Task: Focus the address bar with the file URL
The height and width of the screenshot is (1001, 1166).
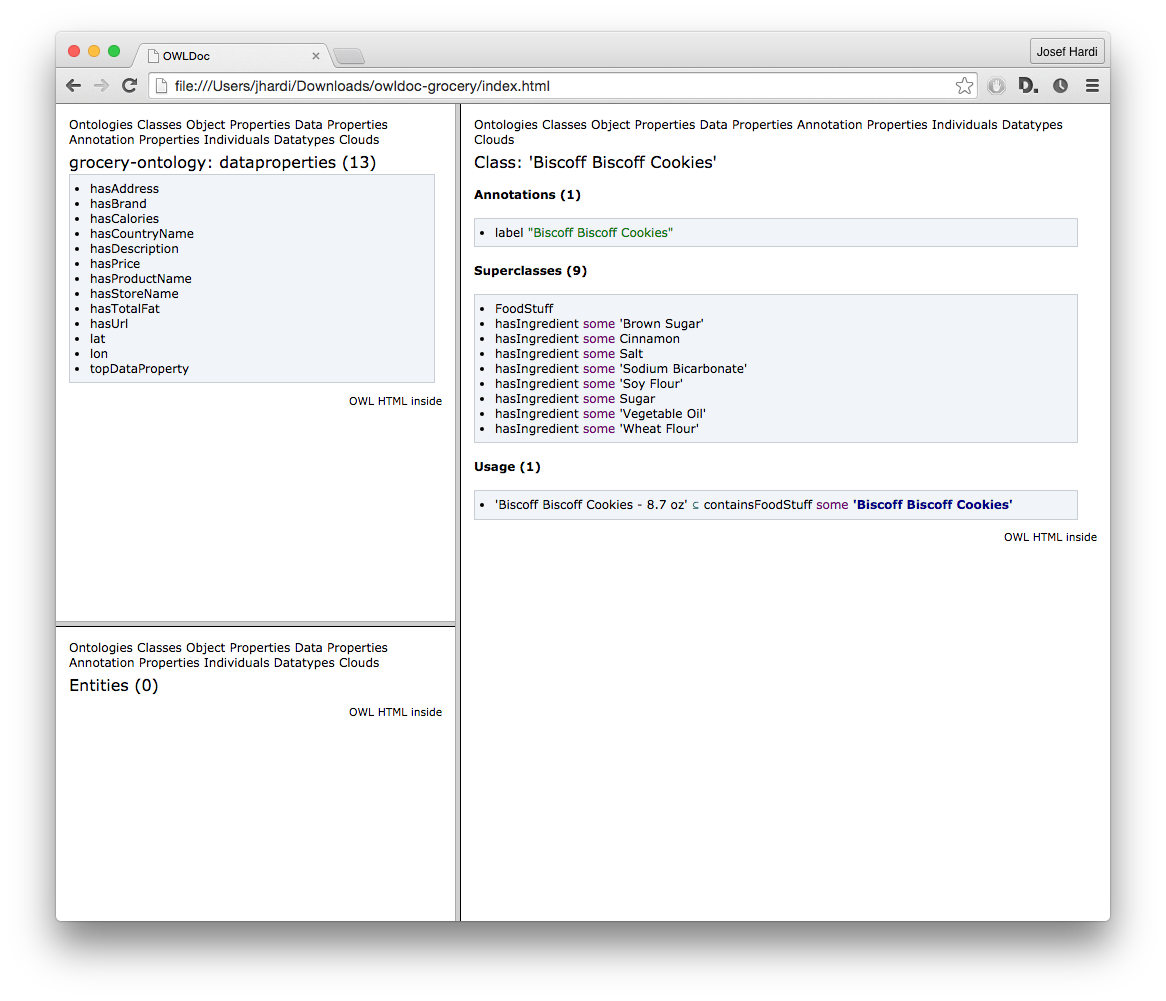Action: point(562,86)
